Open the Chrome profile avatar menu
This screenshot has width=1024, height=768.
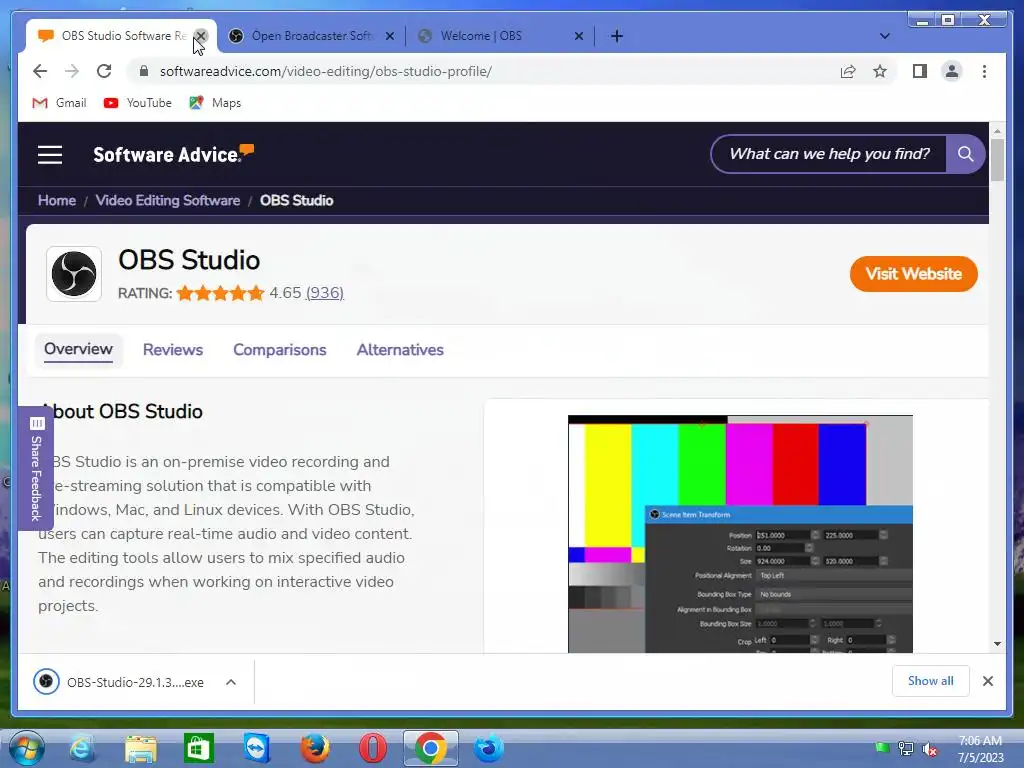tap(952, 71)
